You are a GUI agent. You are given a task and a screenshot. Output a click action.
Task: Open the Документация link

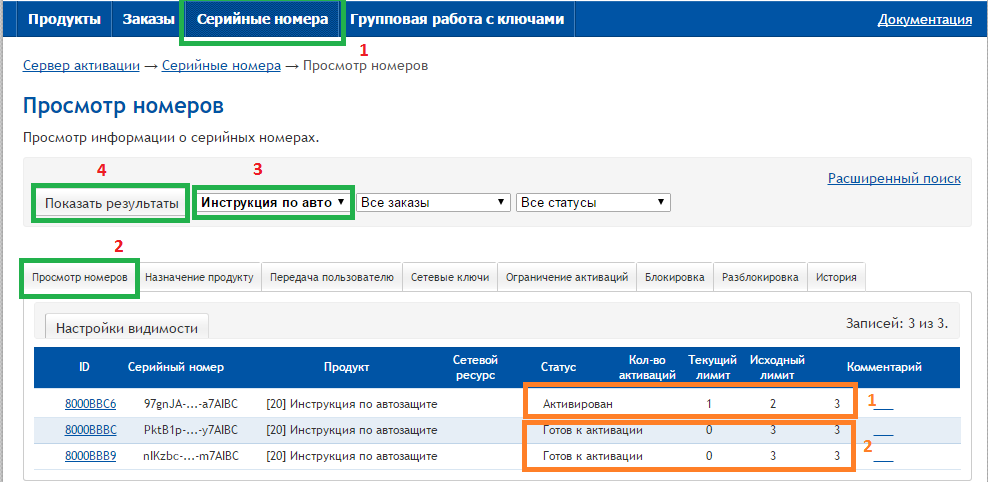click(924, 19)
